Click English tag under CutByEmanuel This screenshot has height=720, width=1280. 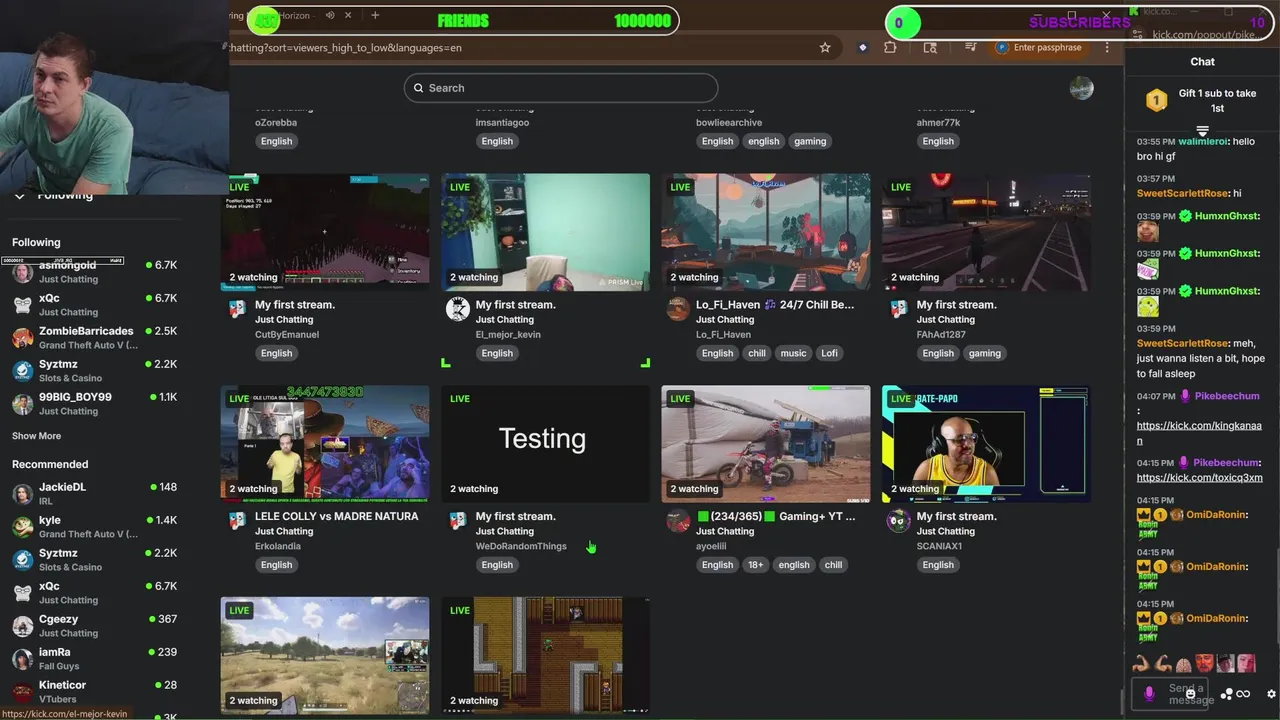[276, 353]
